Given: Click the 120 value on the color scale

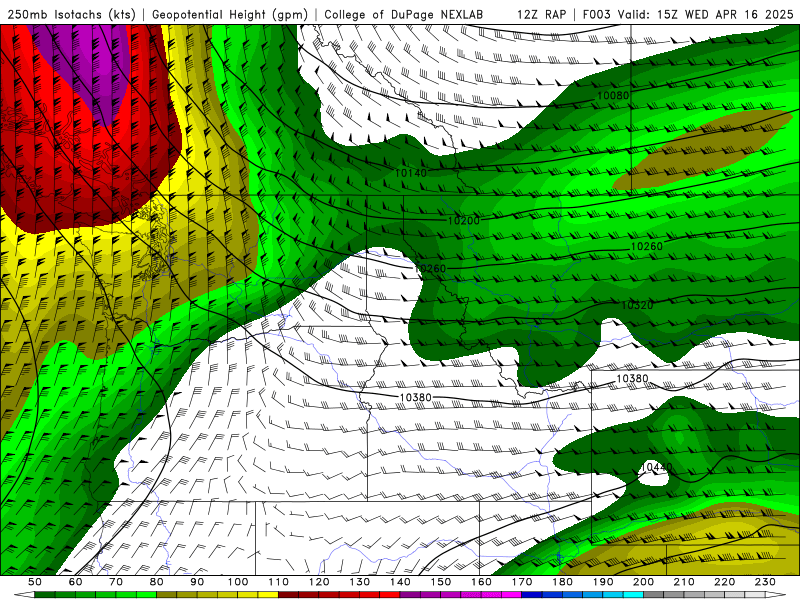Looking at the screenshot, I should pos(319,582).
